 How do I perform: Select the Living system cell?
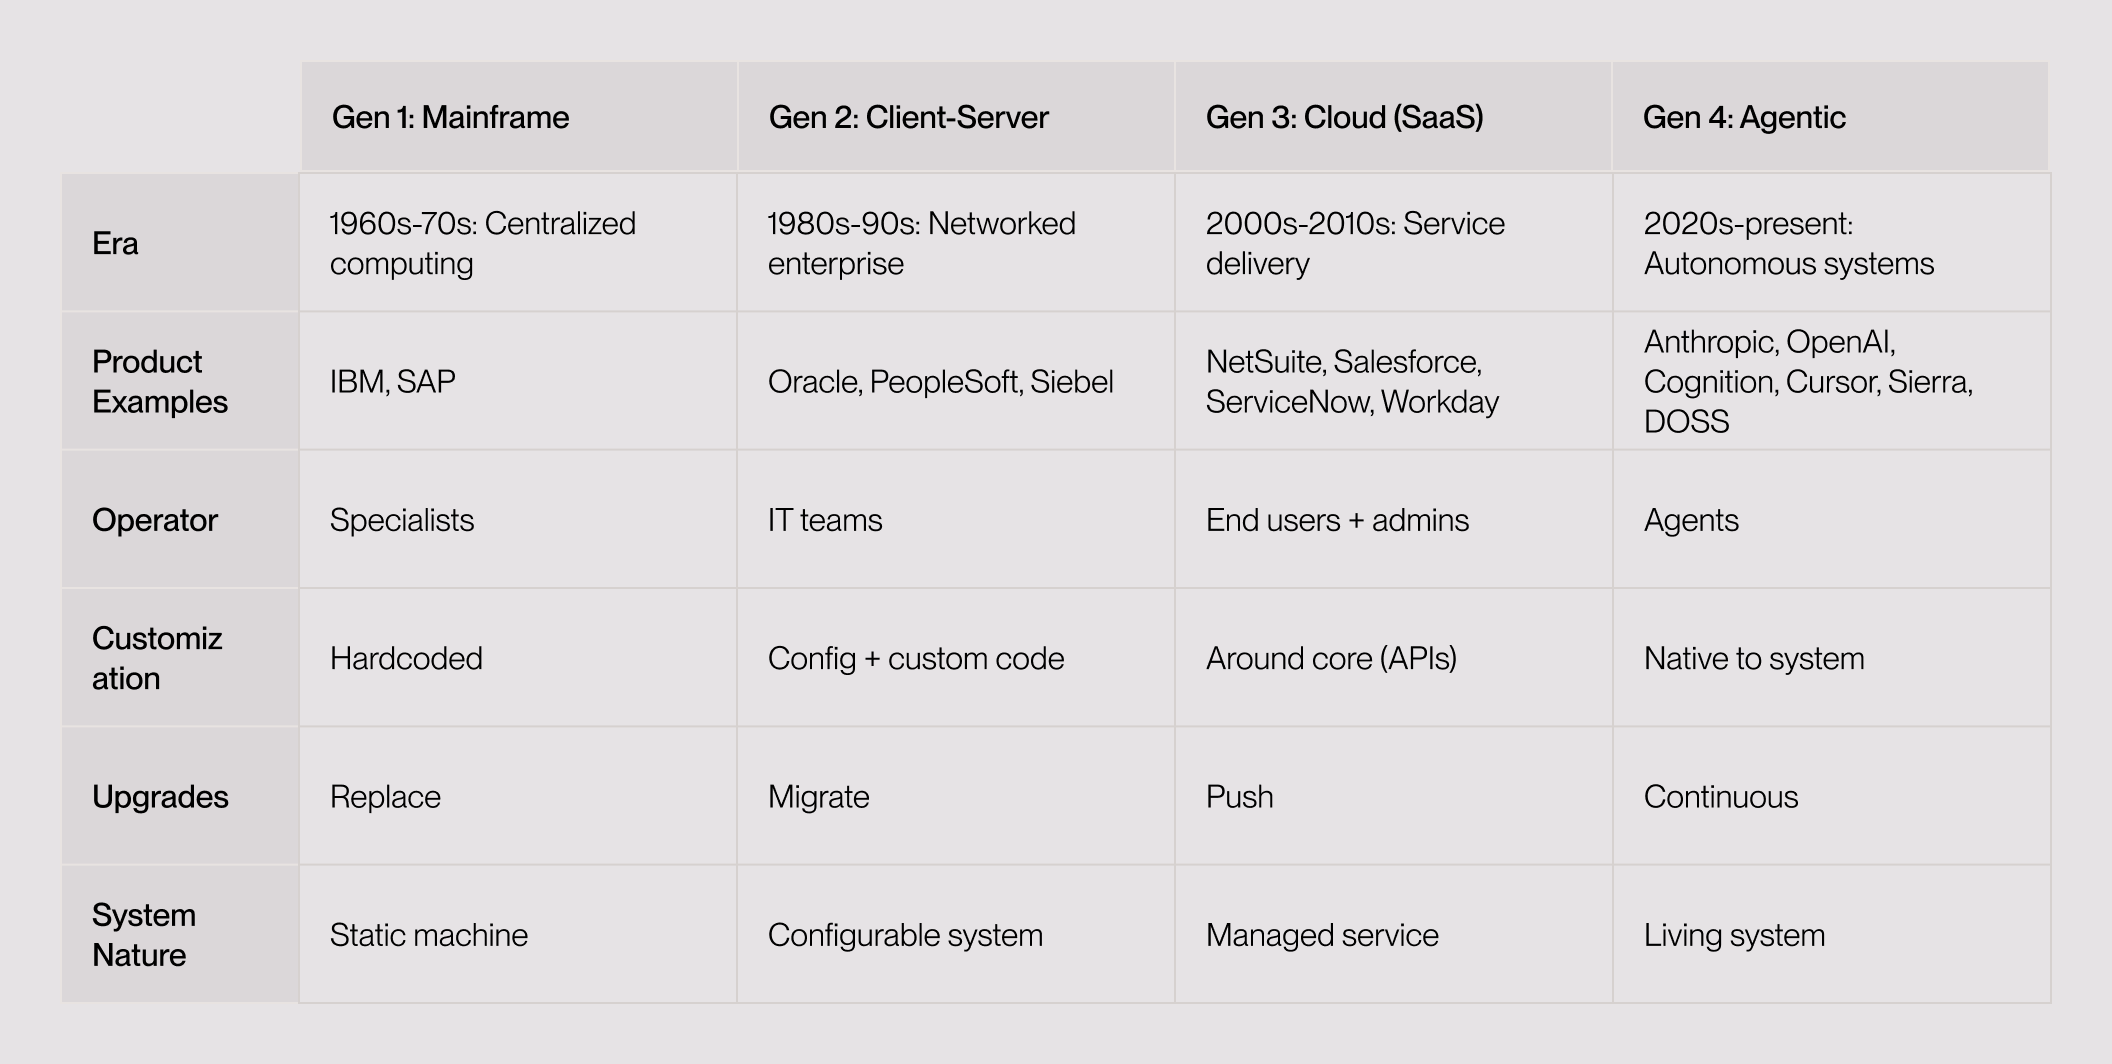pyautogui.click(x=1734, y=935)
